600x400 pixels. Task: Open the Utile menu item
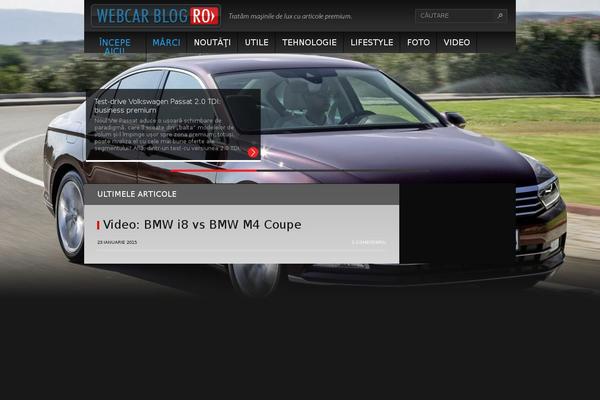pyautogui.click(x=256, y=42)
